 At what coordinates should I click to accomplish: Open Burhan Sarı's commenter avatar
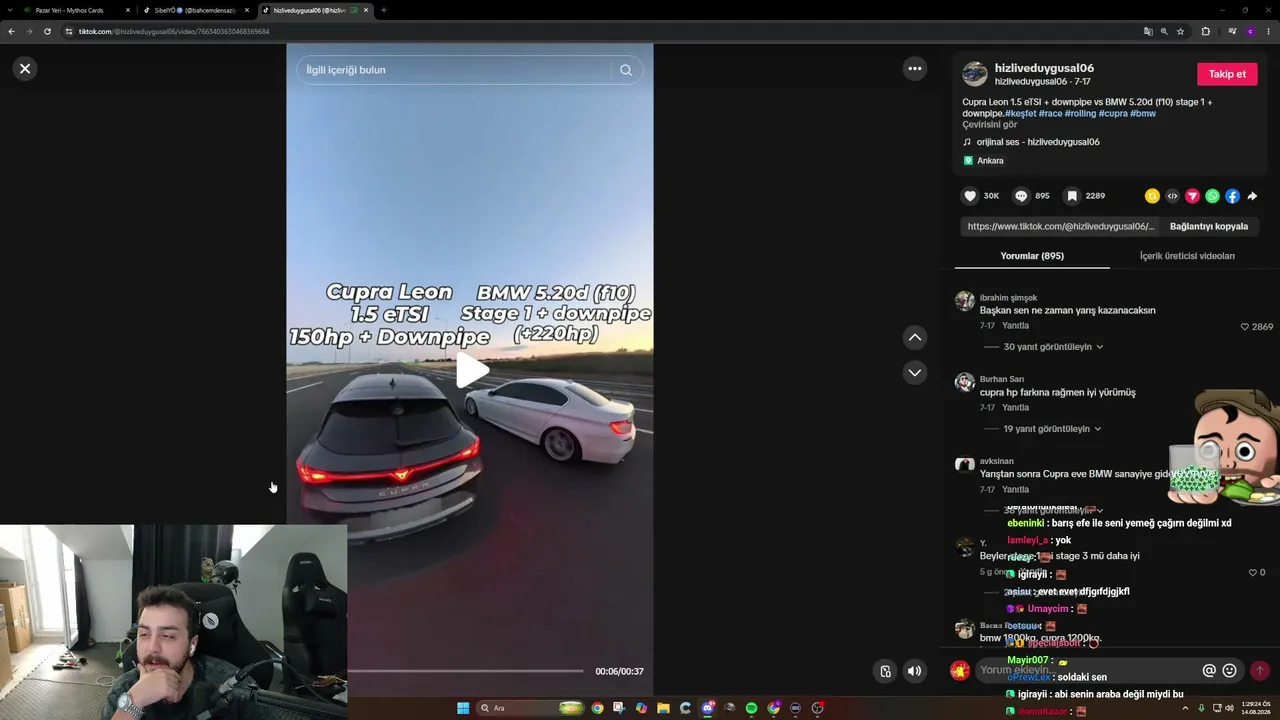[964, 383]
